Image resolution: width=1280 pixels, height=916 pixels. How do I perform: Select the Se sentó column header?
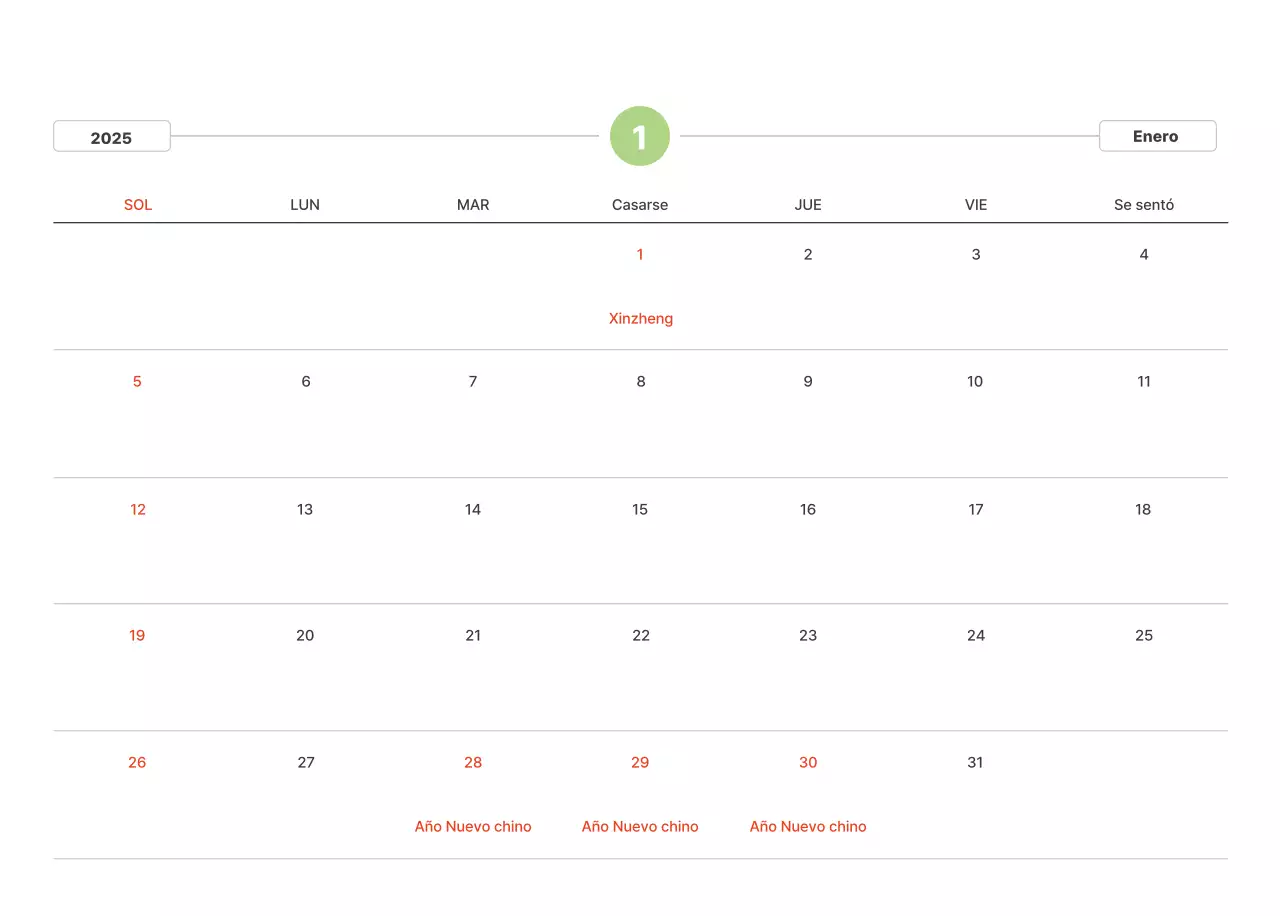(x=1144, y=205)
